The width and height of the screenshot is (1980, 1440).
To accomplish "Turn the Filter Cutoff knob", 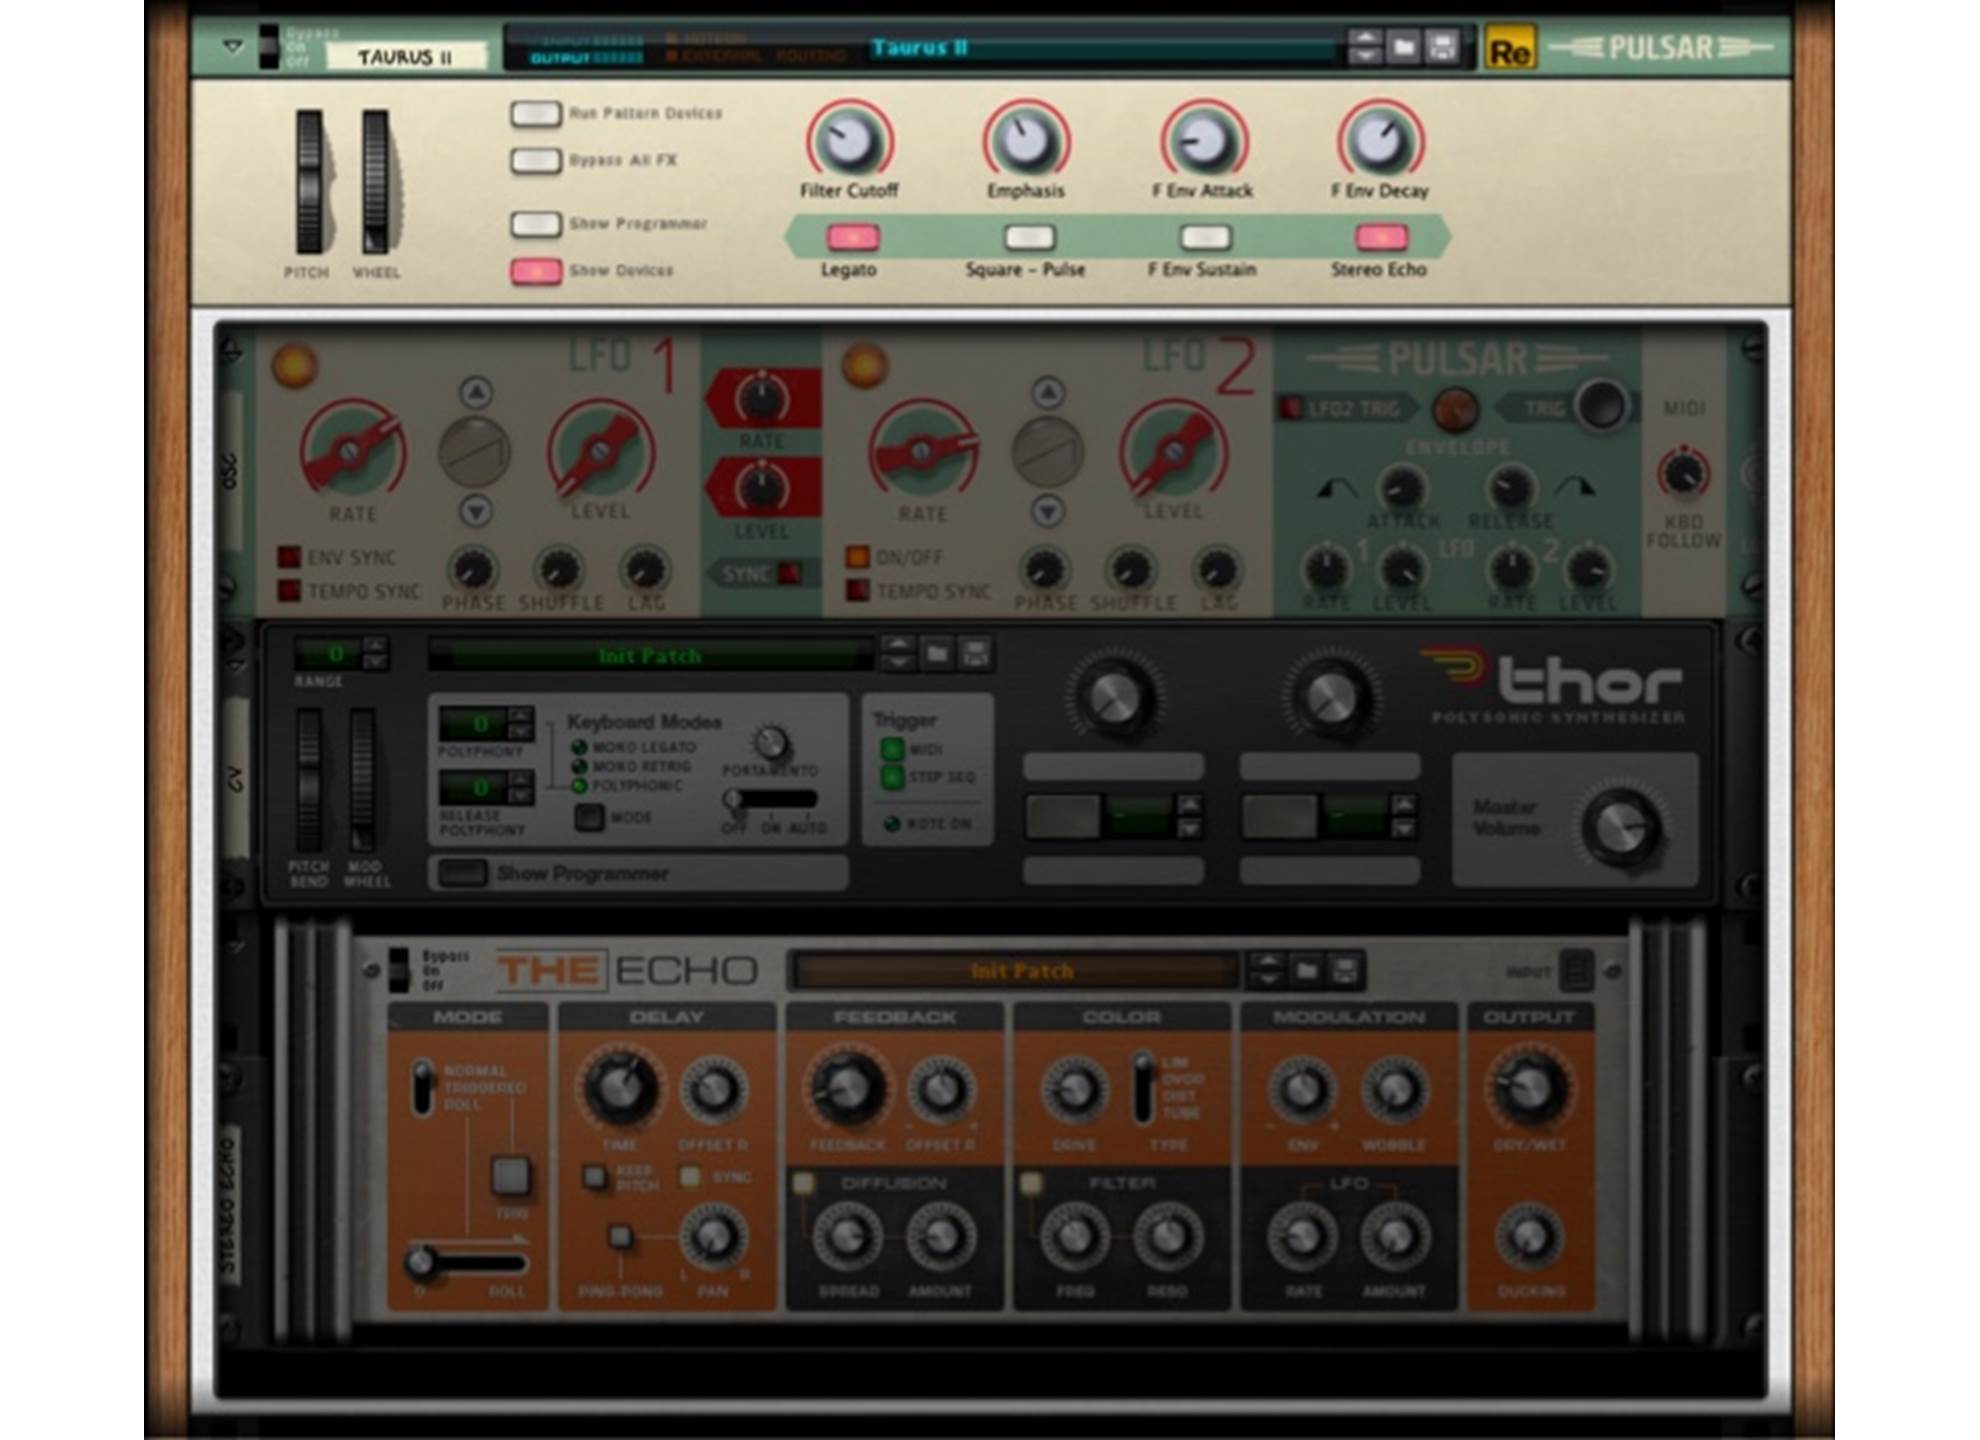I will tap(848, 140).
